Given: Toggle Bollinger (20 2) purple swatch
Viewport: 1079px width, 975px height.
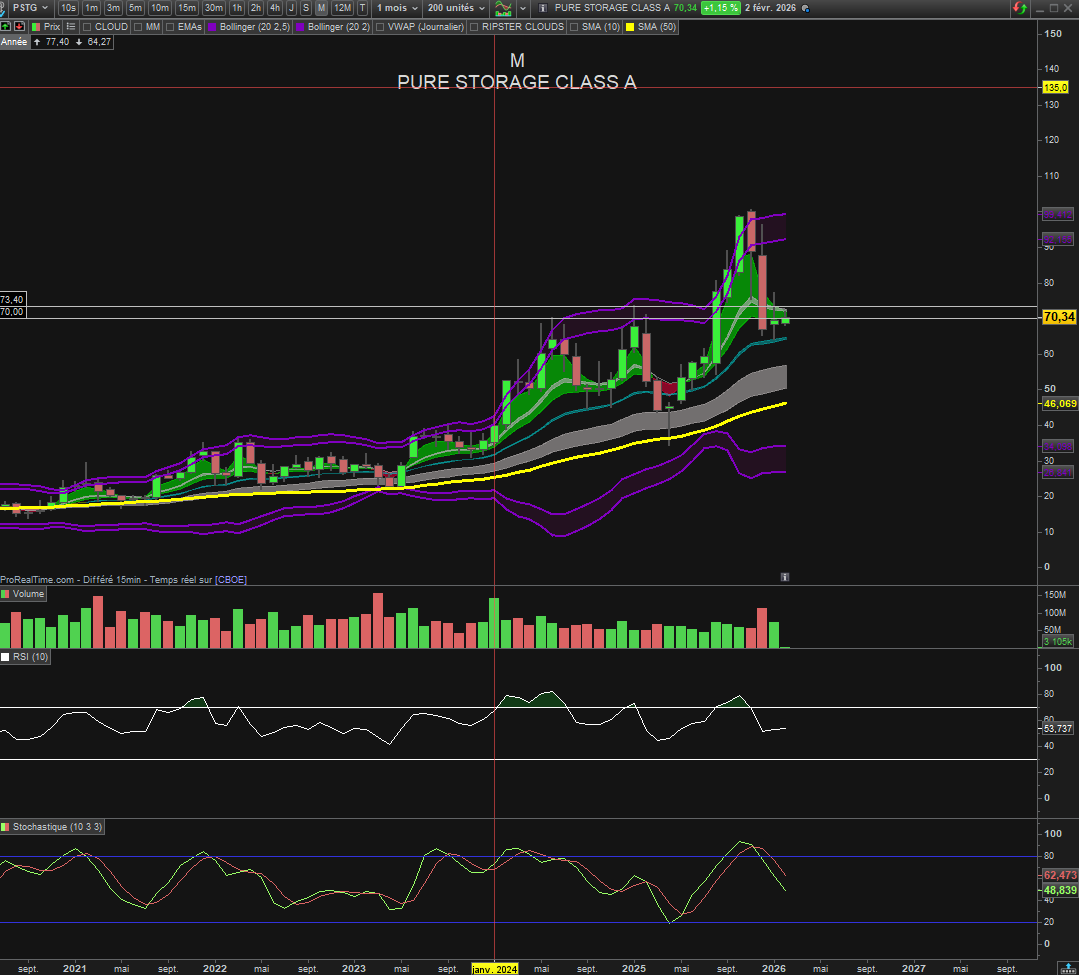Looking at the screenshot, I should (x=299, y=27).
